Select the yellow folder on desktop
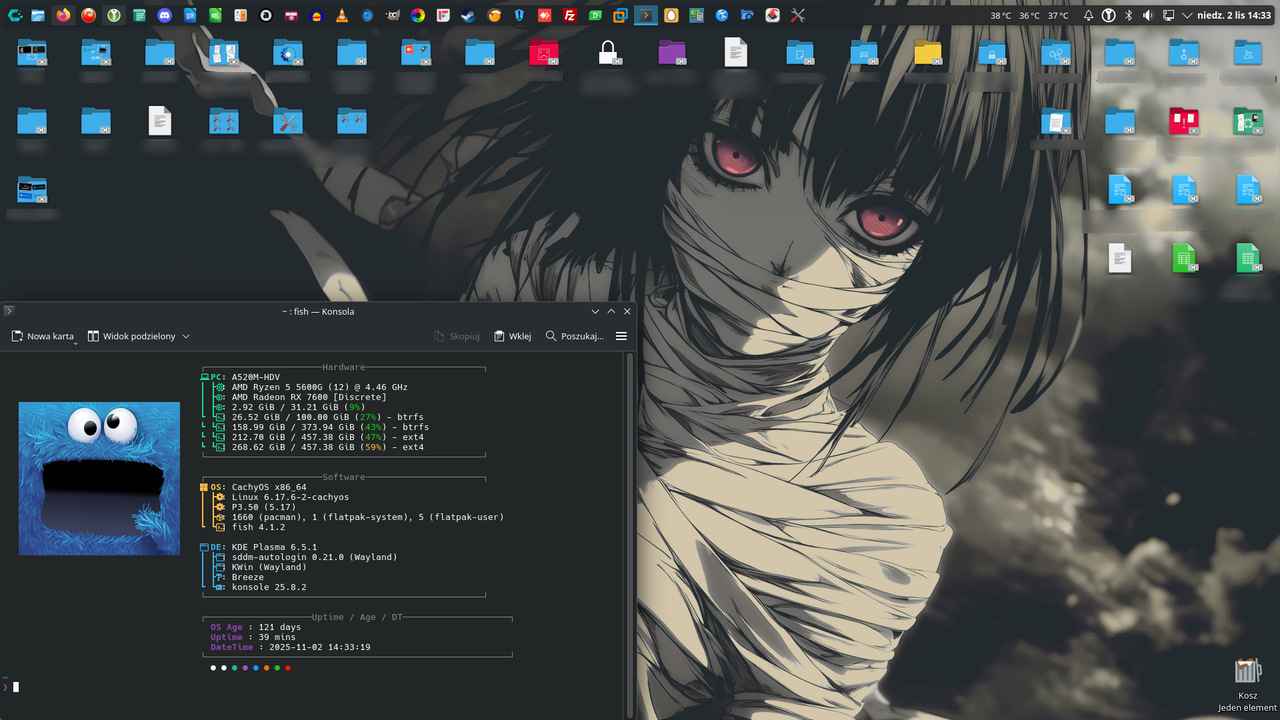1280x720 pixels. pyautogui.click(x=928, y=53)
